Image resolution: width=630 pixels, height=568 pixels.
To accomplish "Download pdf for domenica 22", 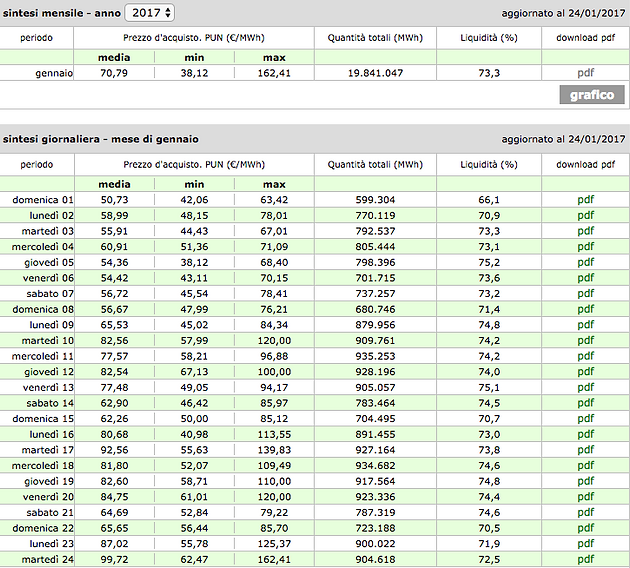I will (x=585, y=528).
